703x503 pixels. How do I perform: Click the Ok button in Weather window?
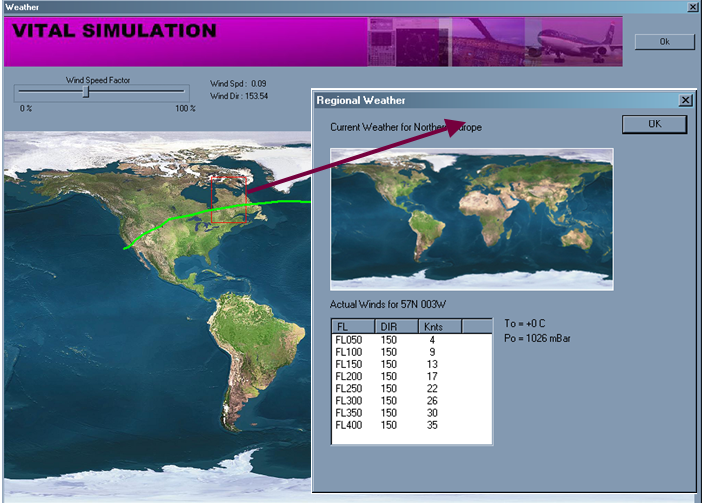[664, 42]
